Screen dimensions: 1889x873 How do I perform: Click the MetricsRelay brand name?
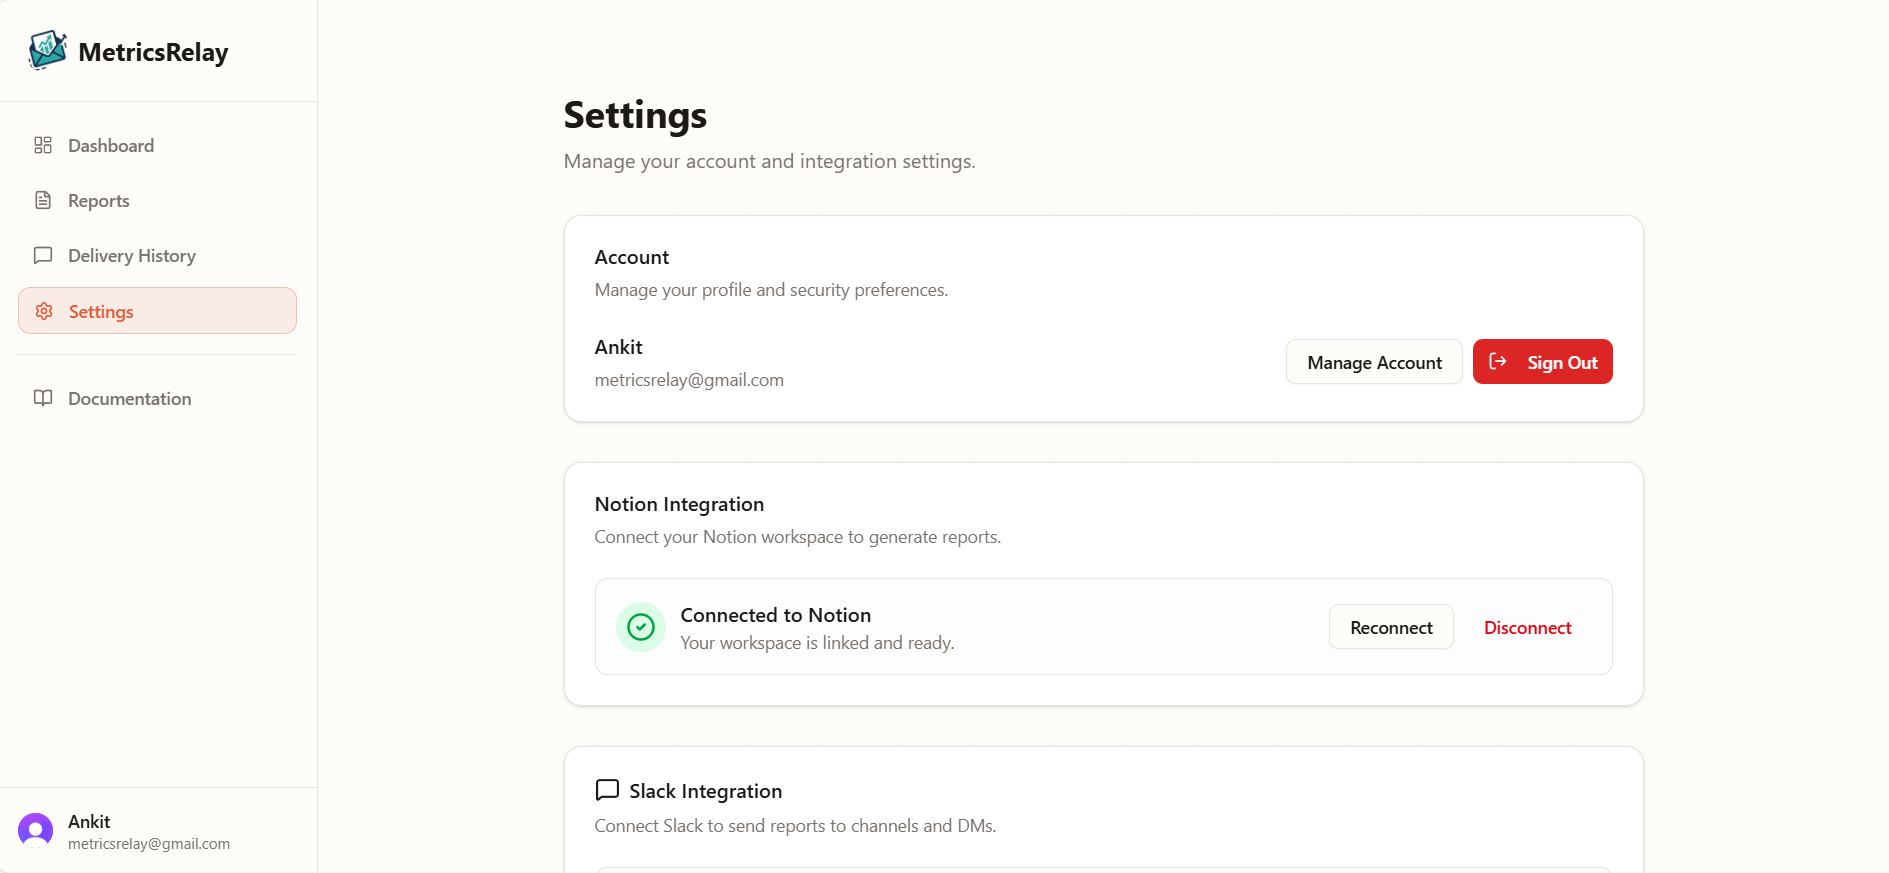pos(153,52)
